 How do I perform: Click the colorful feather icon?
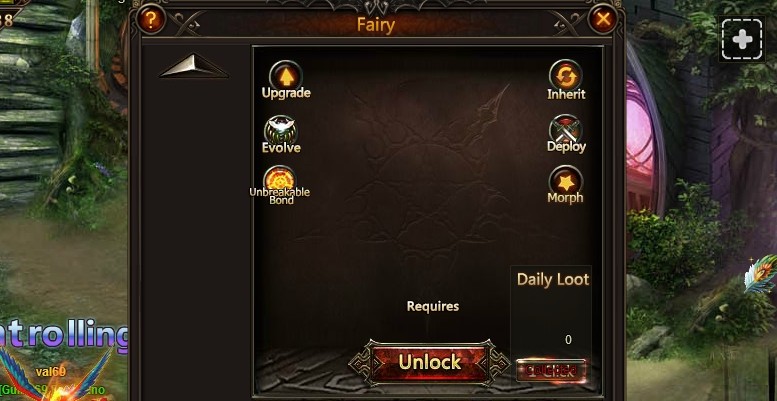tap(761, 273)
